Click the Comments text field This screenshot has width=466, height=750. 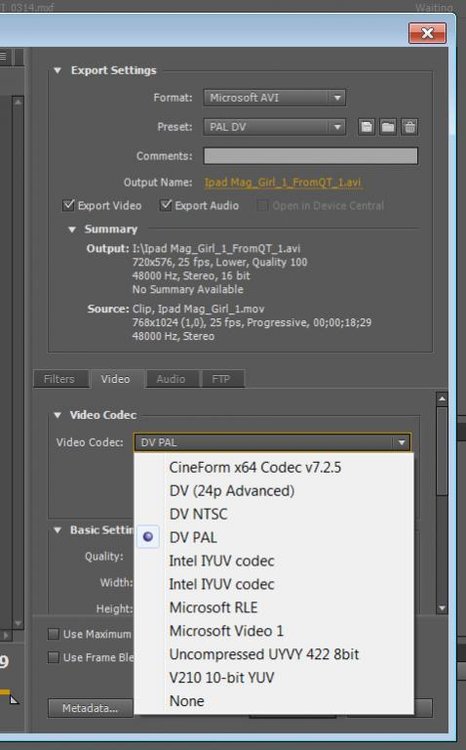pyautogui.click(x=311, y=156)
